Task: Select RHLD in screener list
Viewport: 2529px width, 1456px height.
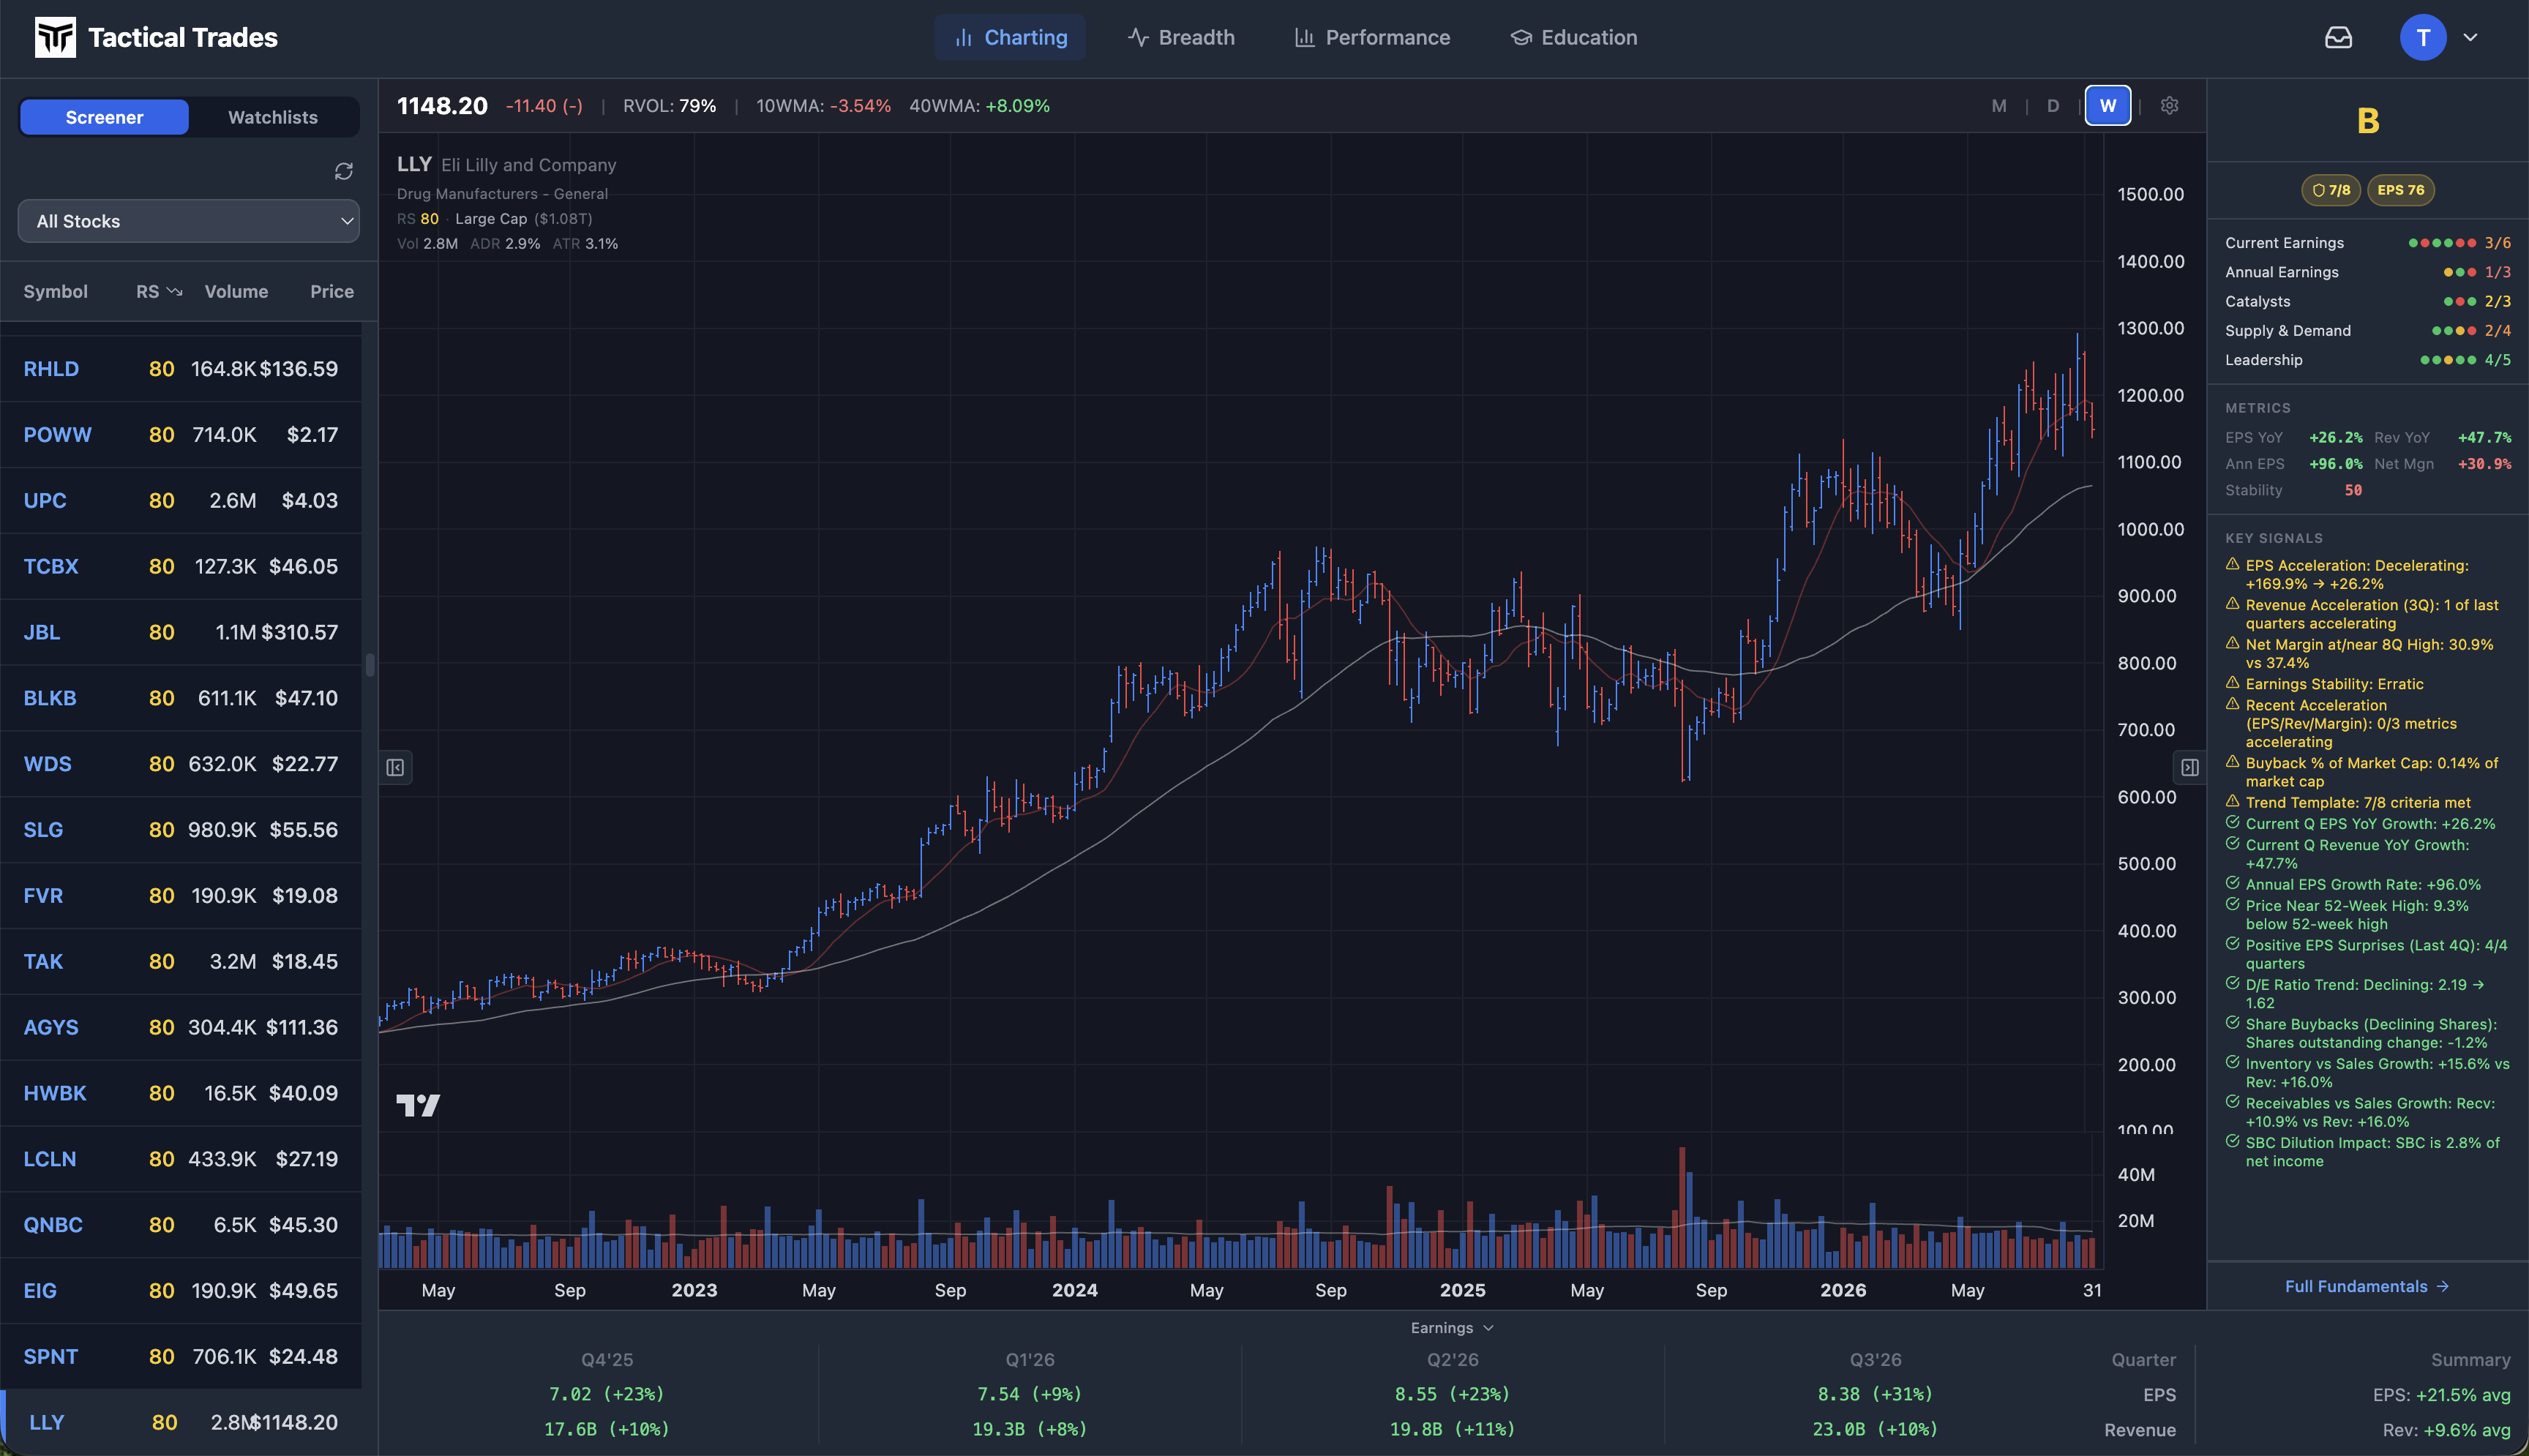Action: [x=181, y=369]
